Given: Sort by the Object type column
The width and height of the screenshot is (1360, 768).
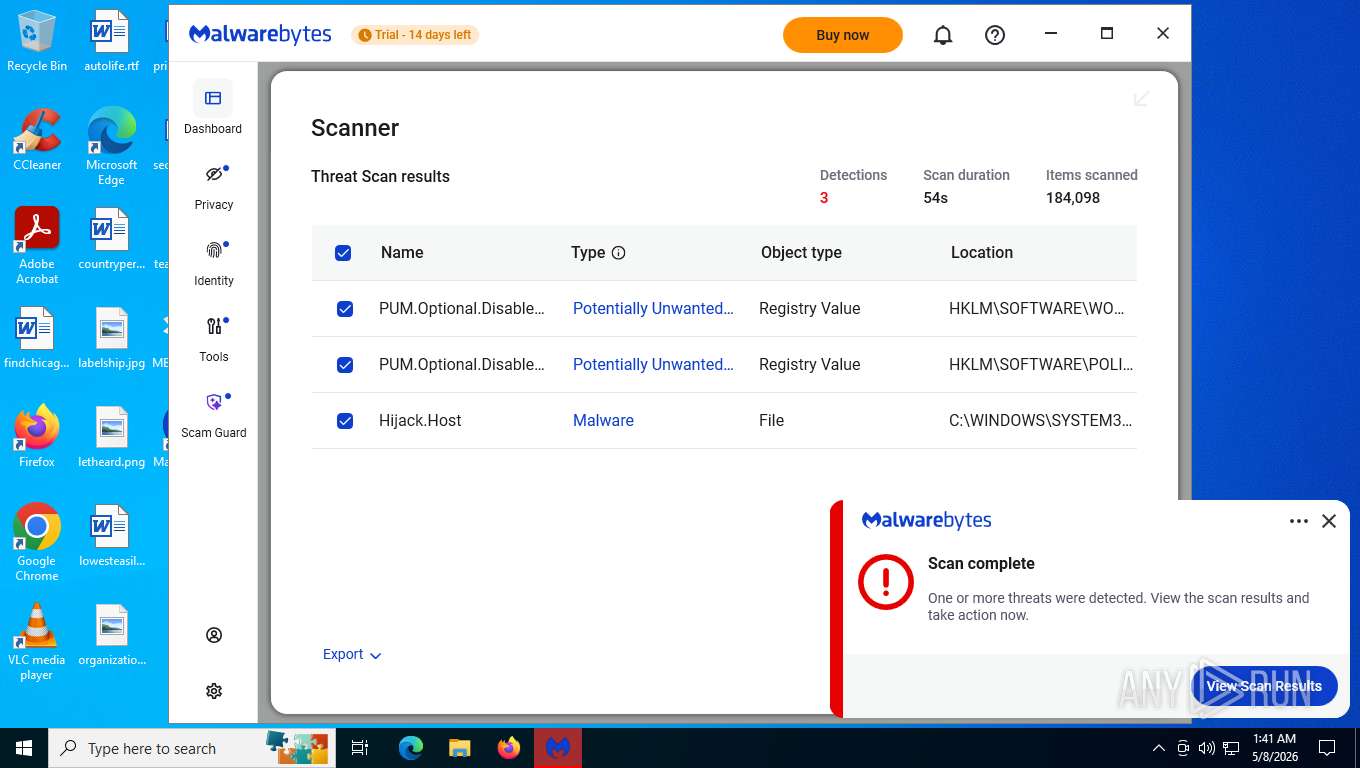Looking at the screenshot, I should [801, 252].
